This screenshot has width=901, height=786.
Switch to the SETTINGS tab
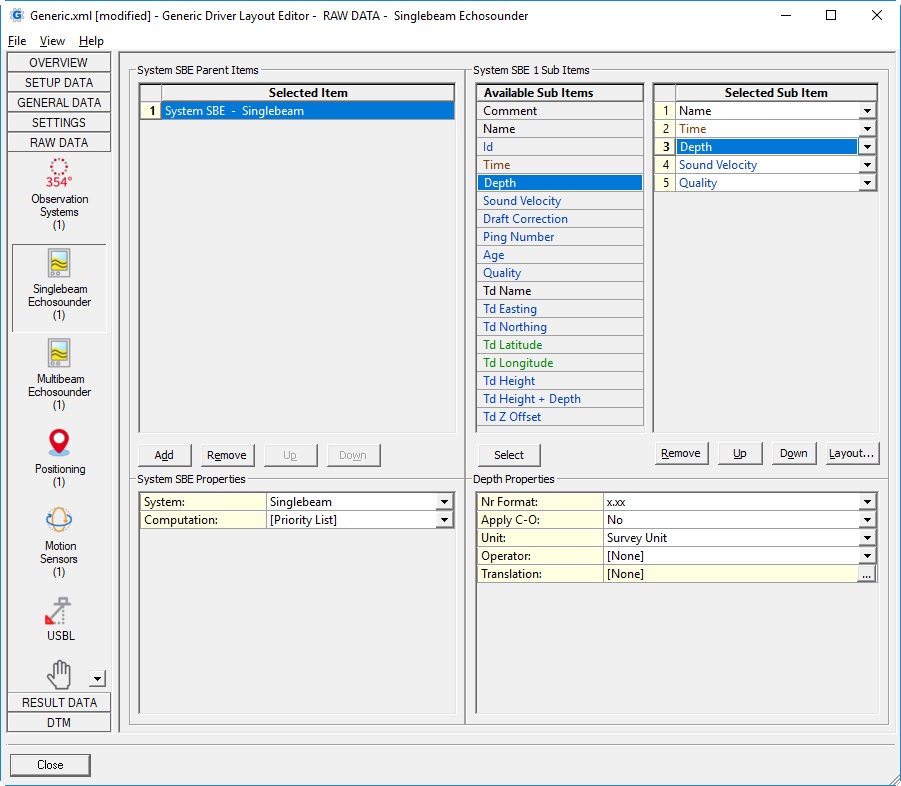[59, 123]
